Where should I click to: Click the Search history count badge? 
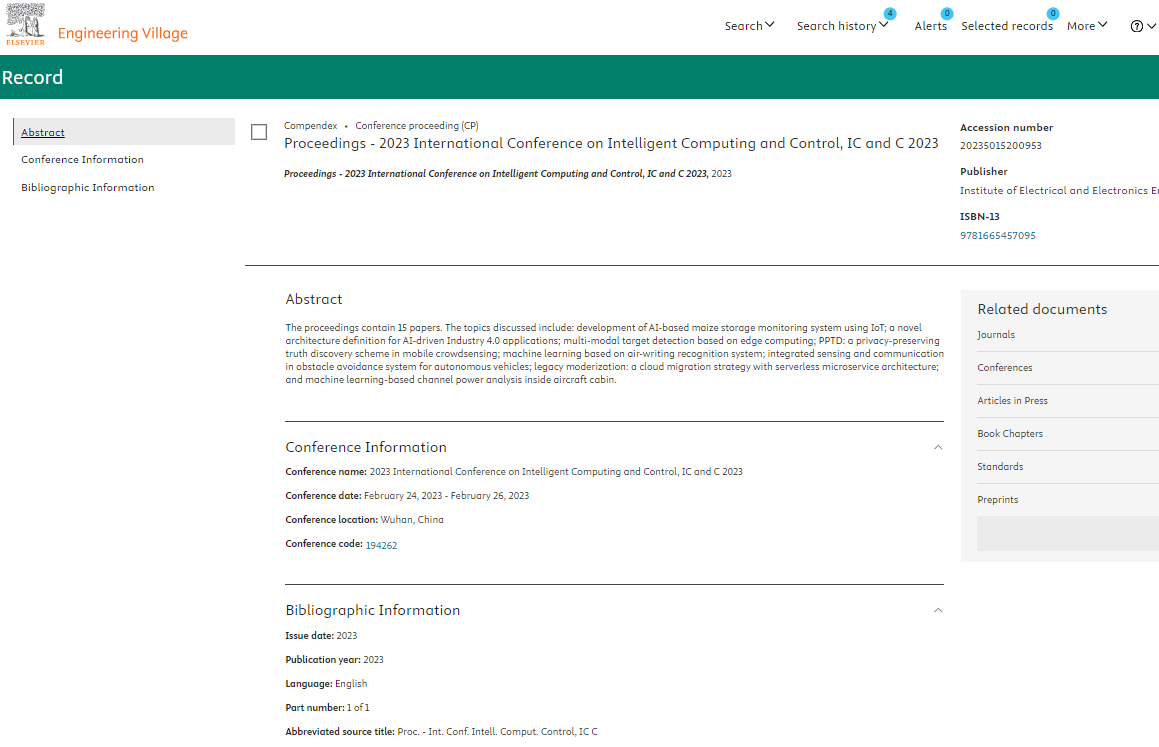point(890,13)
